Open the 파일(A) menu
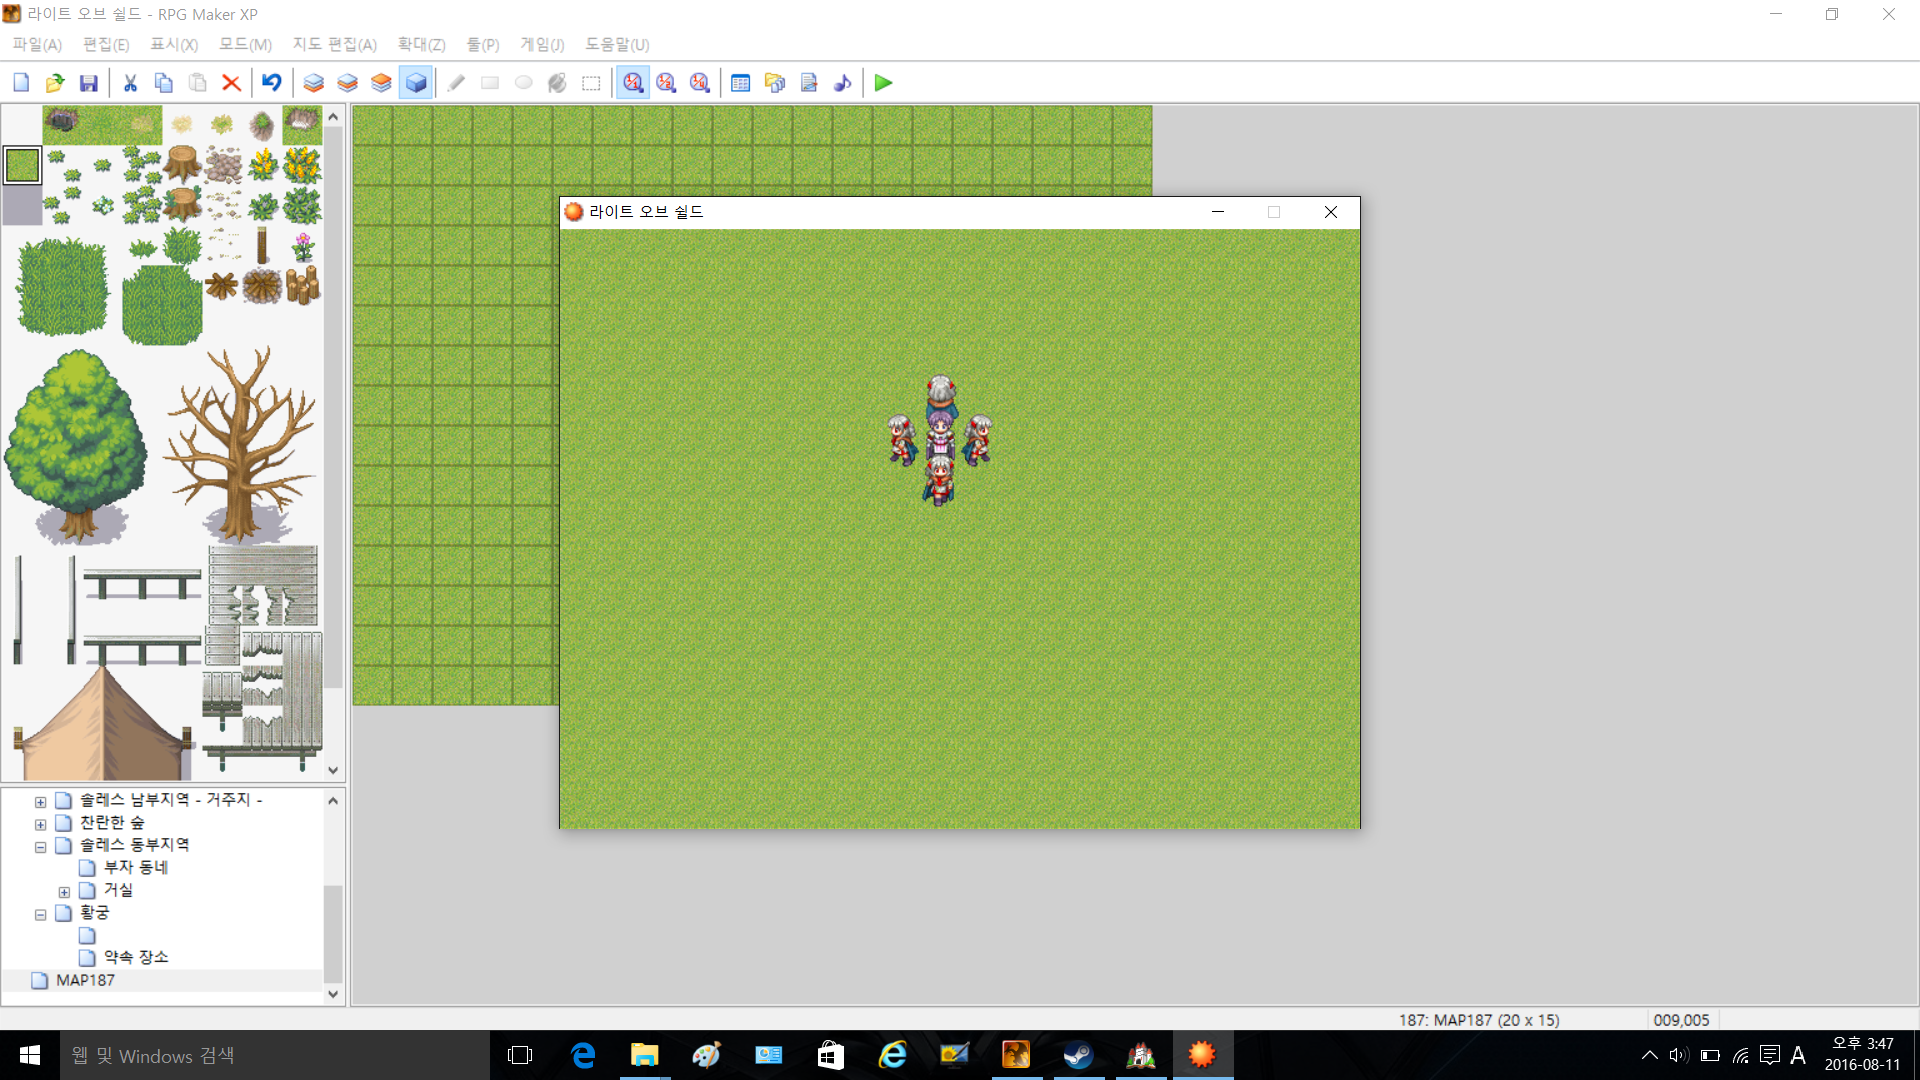1920x1080 pixels. point(37,45)
